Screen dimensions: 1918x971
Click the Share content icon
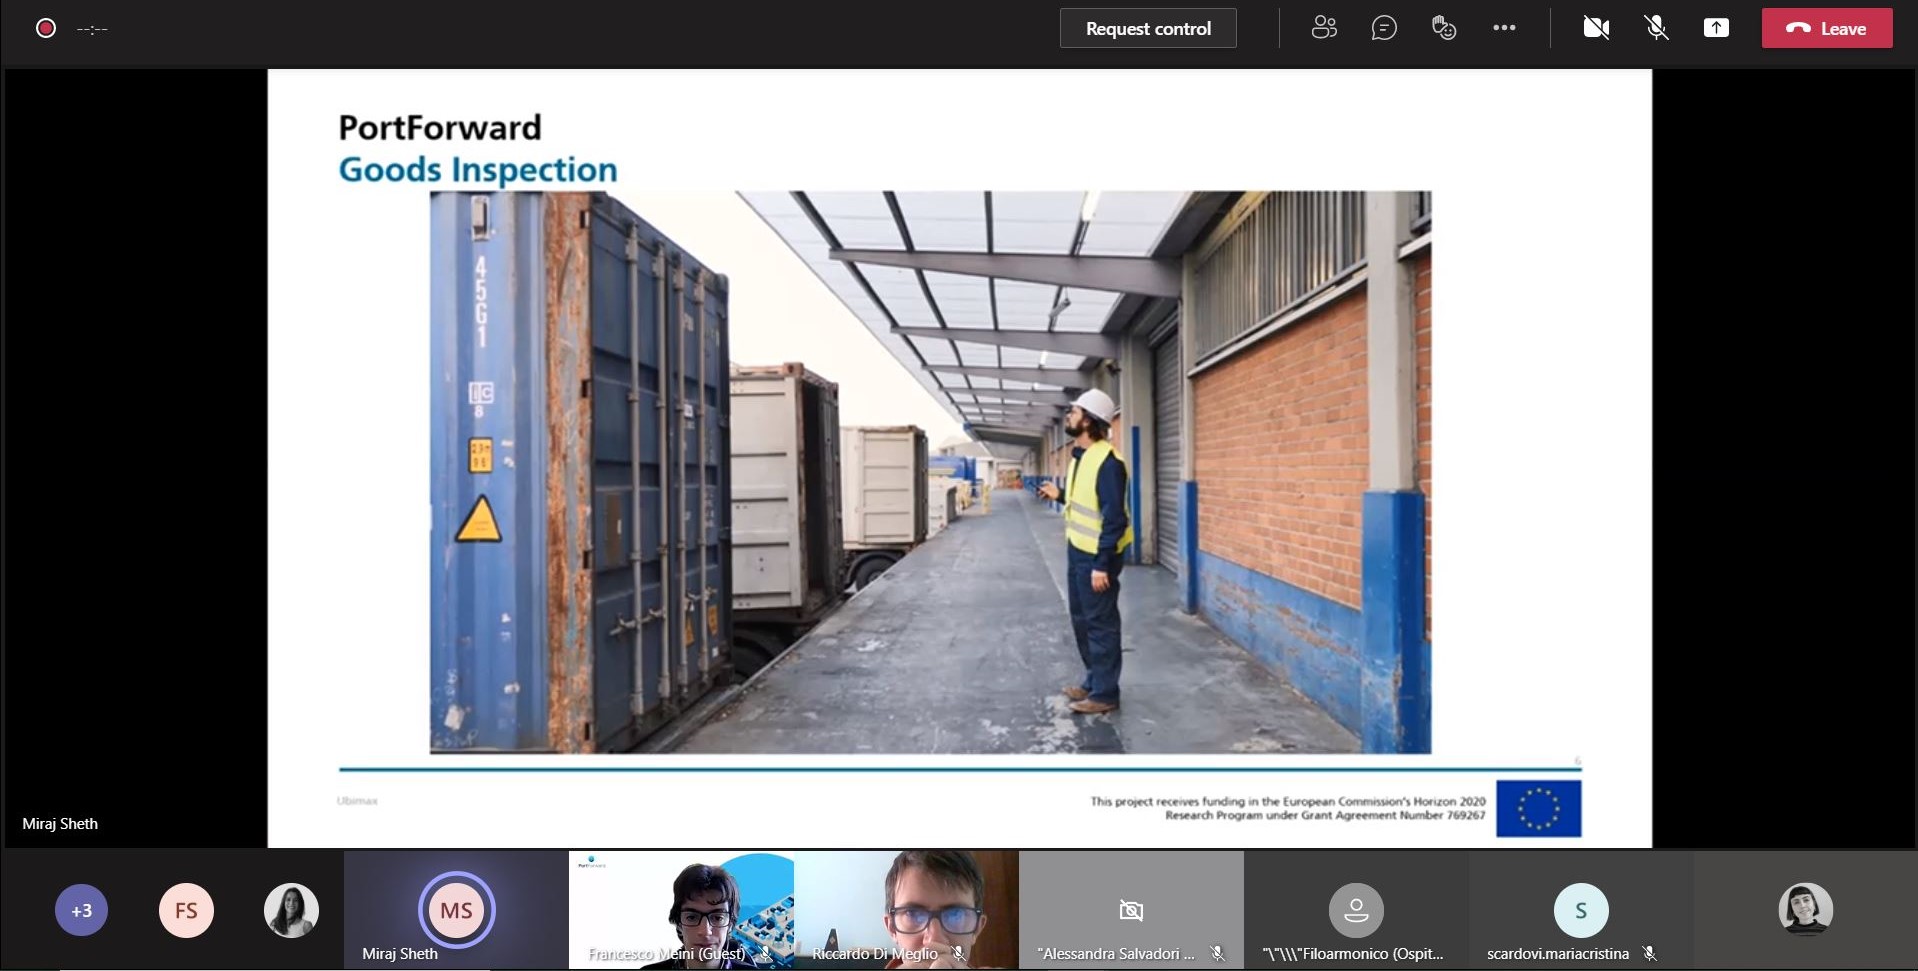click(x=1716, y=28)
